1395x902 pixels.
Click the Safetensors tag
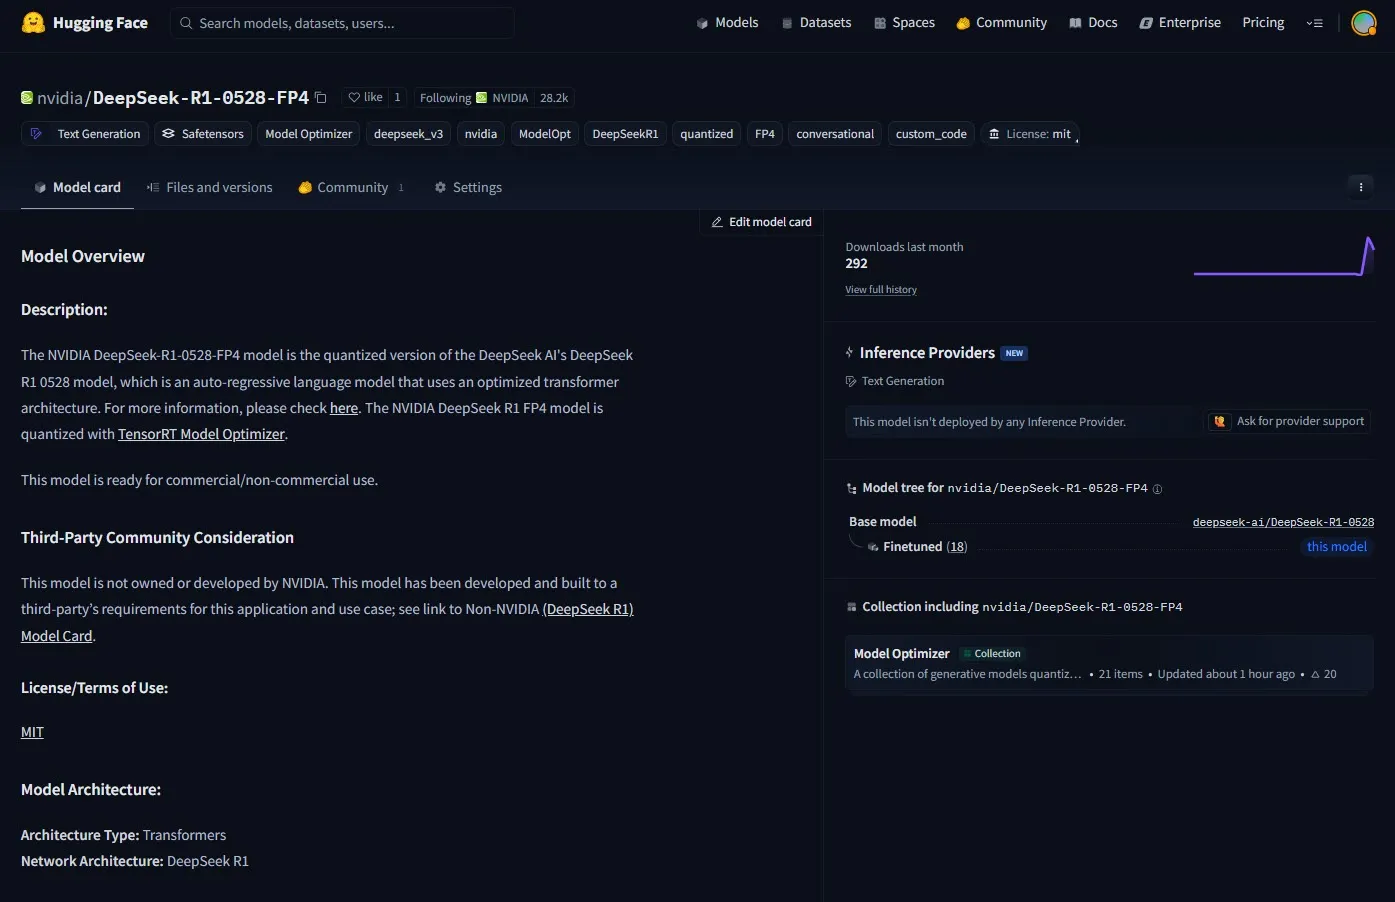tap(203, 134)
